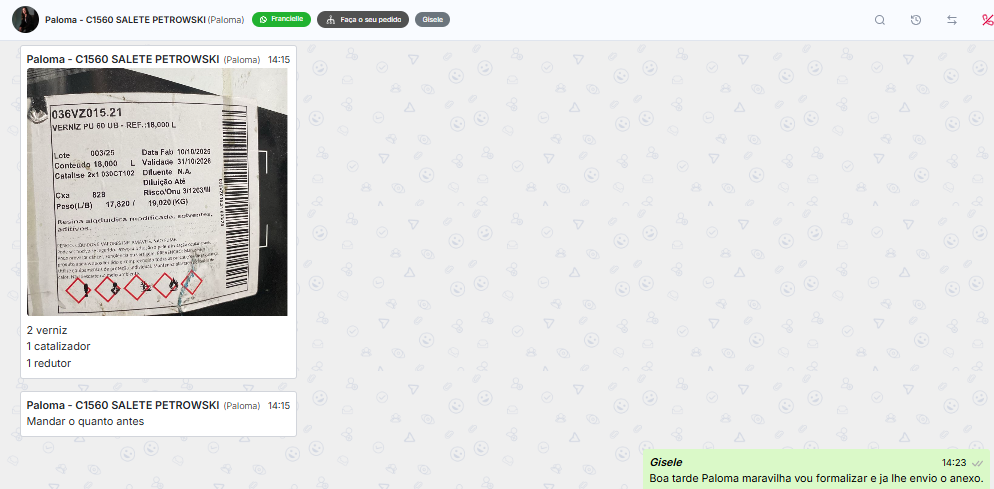Open the Faça o seu pedido department tag

[363, 20]
